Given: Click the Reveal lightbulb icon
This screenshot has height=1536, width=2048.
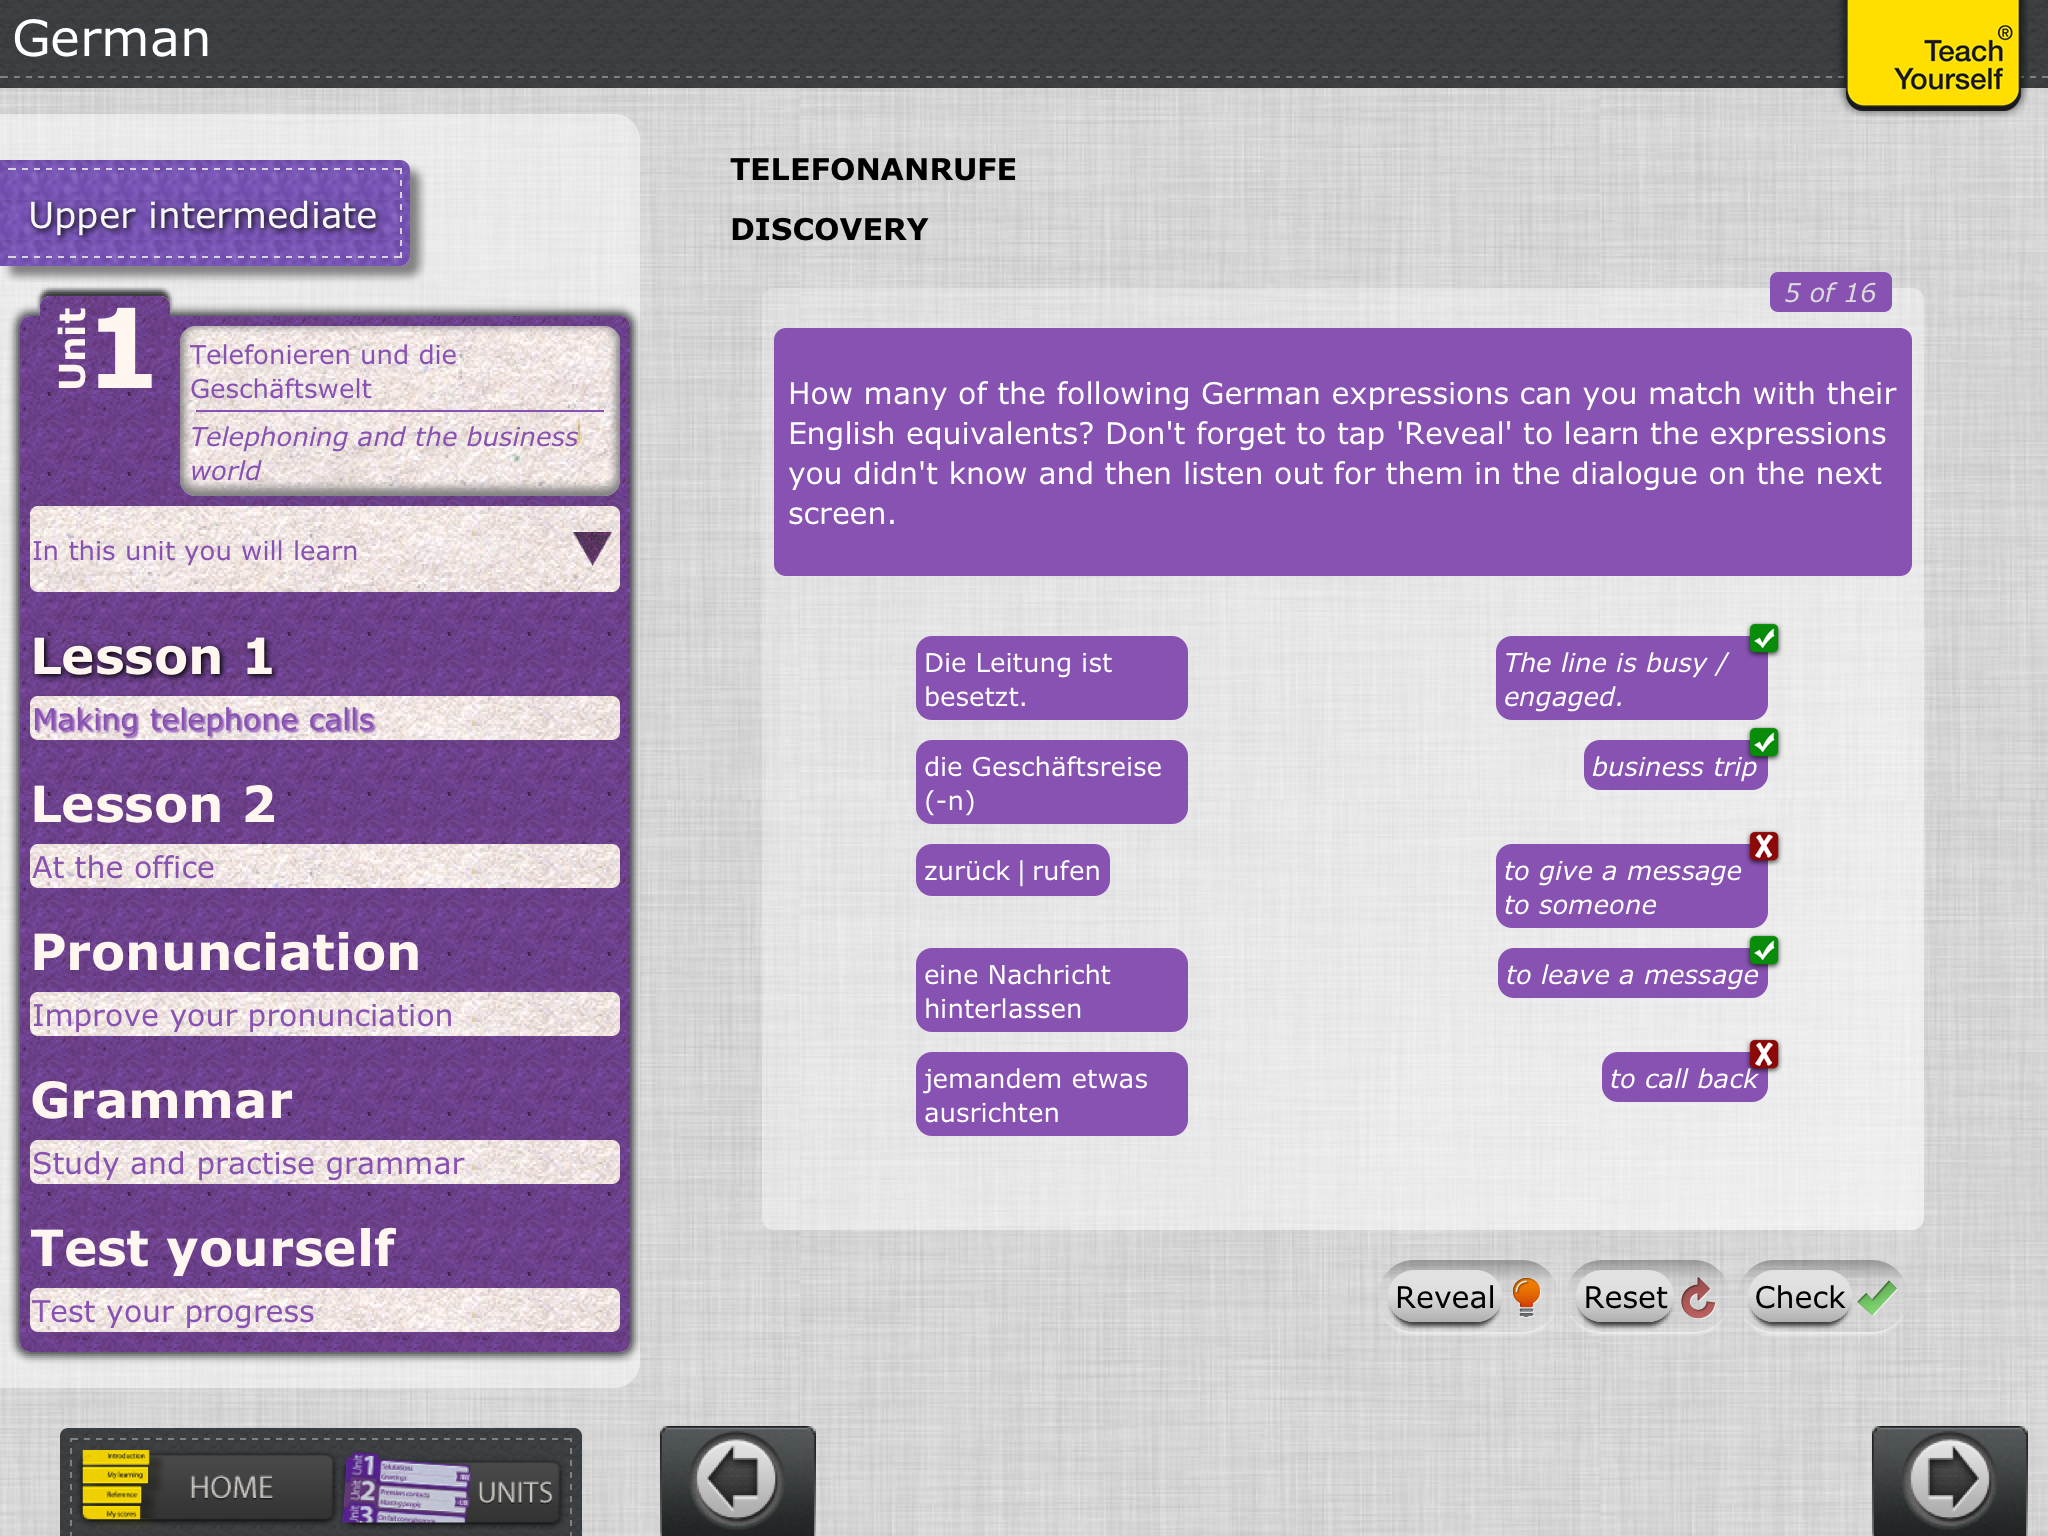Looking at the screenshot, I should 1526,1297.
